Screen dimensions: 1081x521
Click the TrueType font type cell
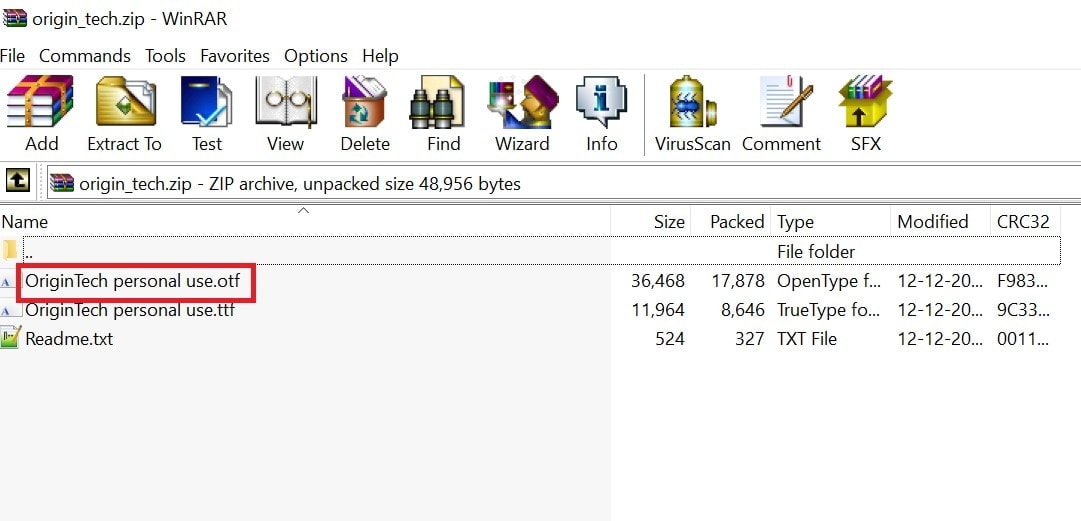(829, 310)
